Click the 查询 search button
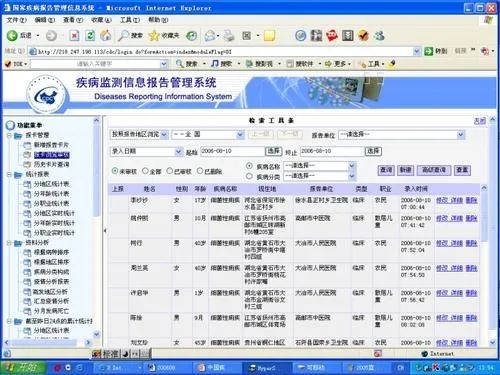The image size is (500, 375). pyautogui.click(x=386, y=170)
